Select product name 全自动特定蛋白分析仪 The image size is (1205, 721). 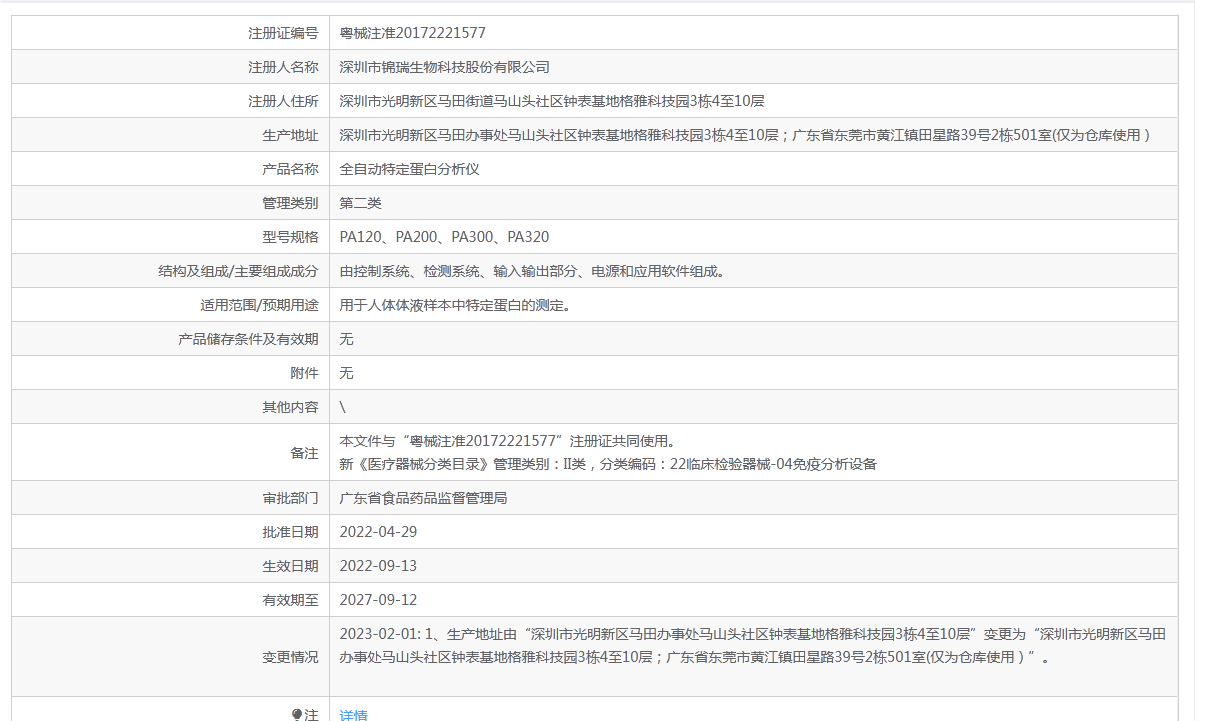coord(410,169)
